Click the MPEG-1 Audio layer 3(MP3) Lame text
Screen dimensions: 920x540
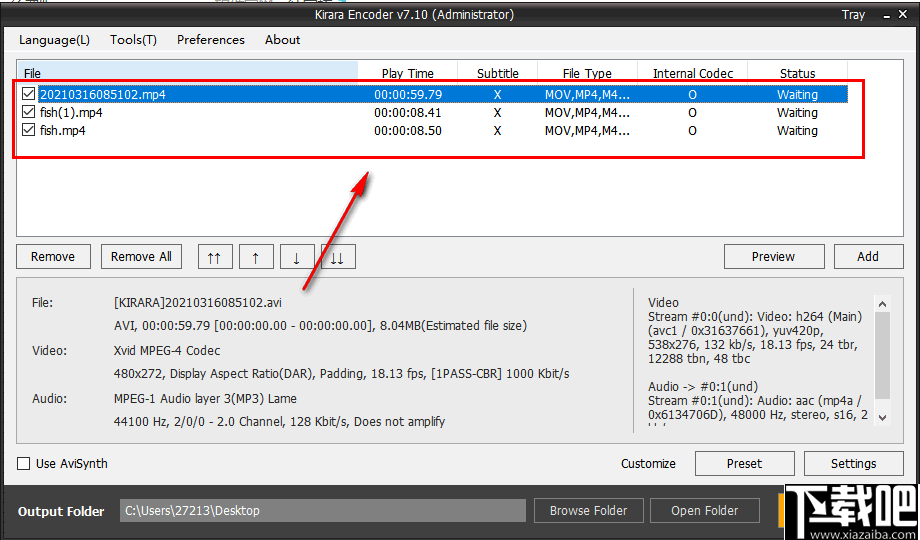tap(205, 399)
